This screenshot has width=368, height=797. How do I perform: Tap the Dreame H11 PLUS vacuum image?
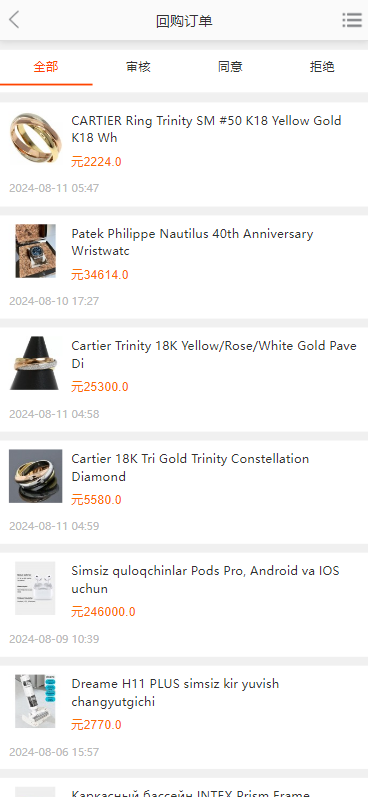pyautogui.click(x=35, y=701)
